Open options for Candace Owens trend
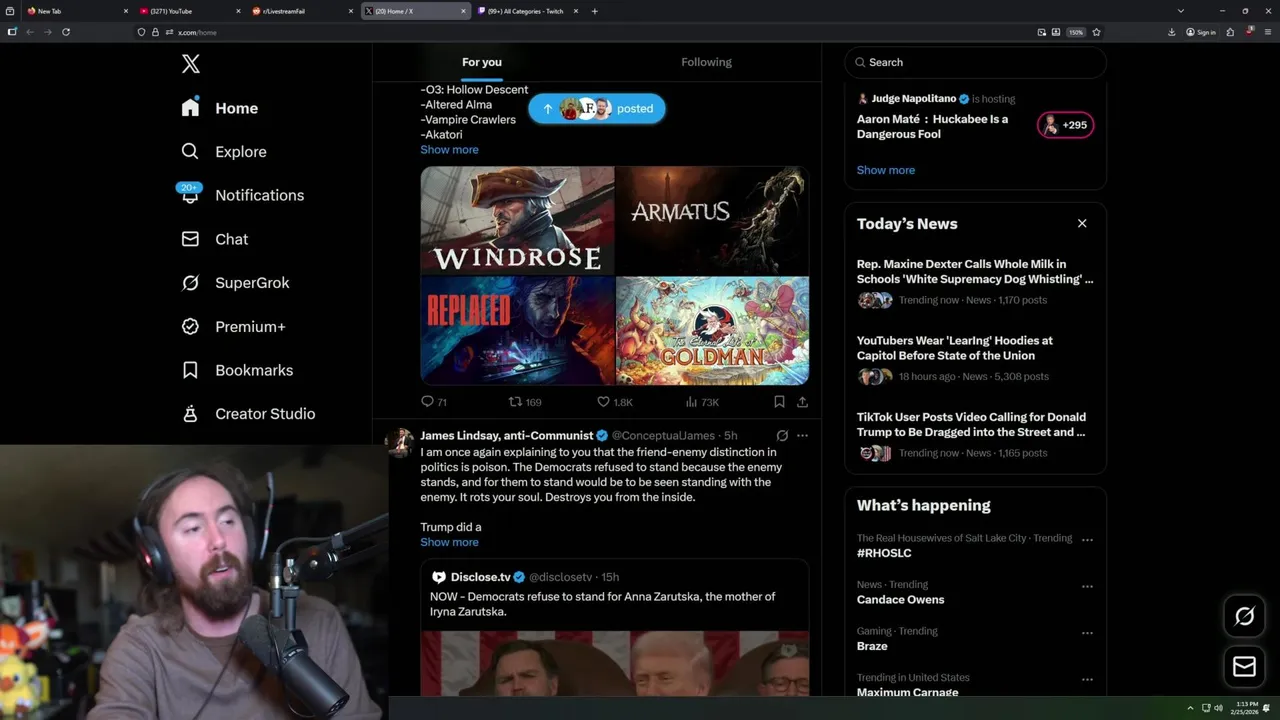 pos(1087,587)
